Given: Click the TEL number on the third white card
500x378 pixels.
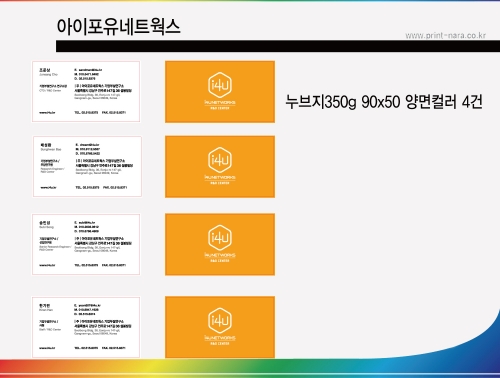Looking at the screenshot, I should tap(86, 265).
